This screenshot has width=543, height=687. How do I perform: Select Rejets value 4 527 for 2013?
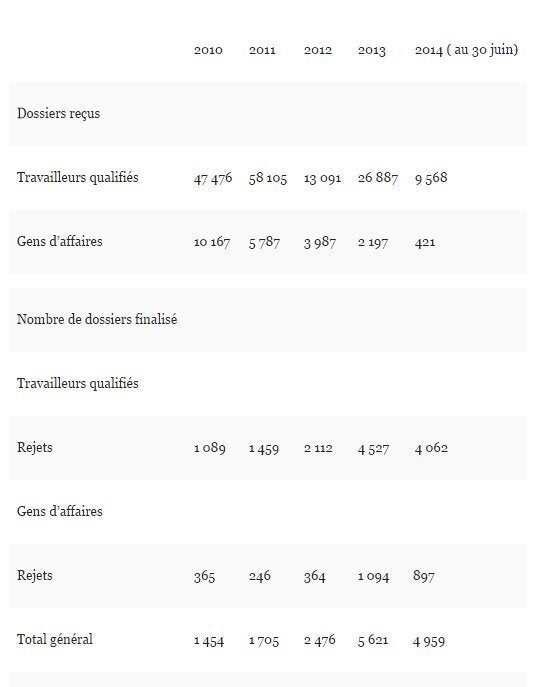373,449
